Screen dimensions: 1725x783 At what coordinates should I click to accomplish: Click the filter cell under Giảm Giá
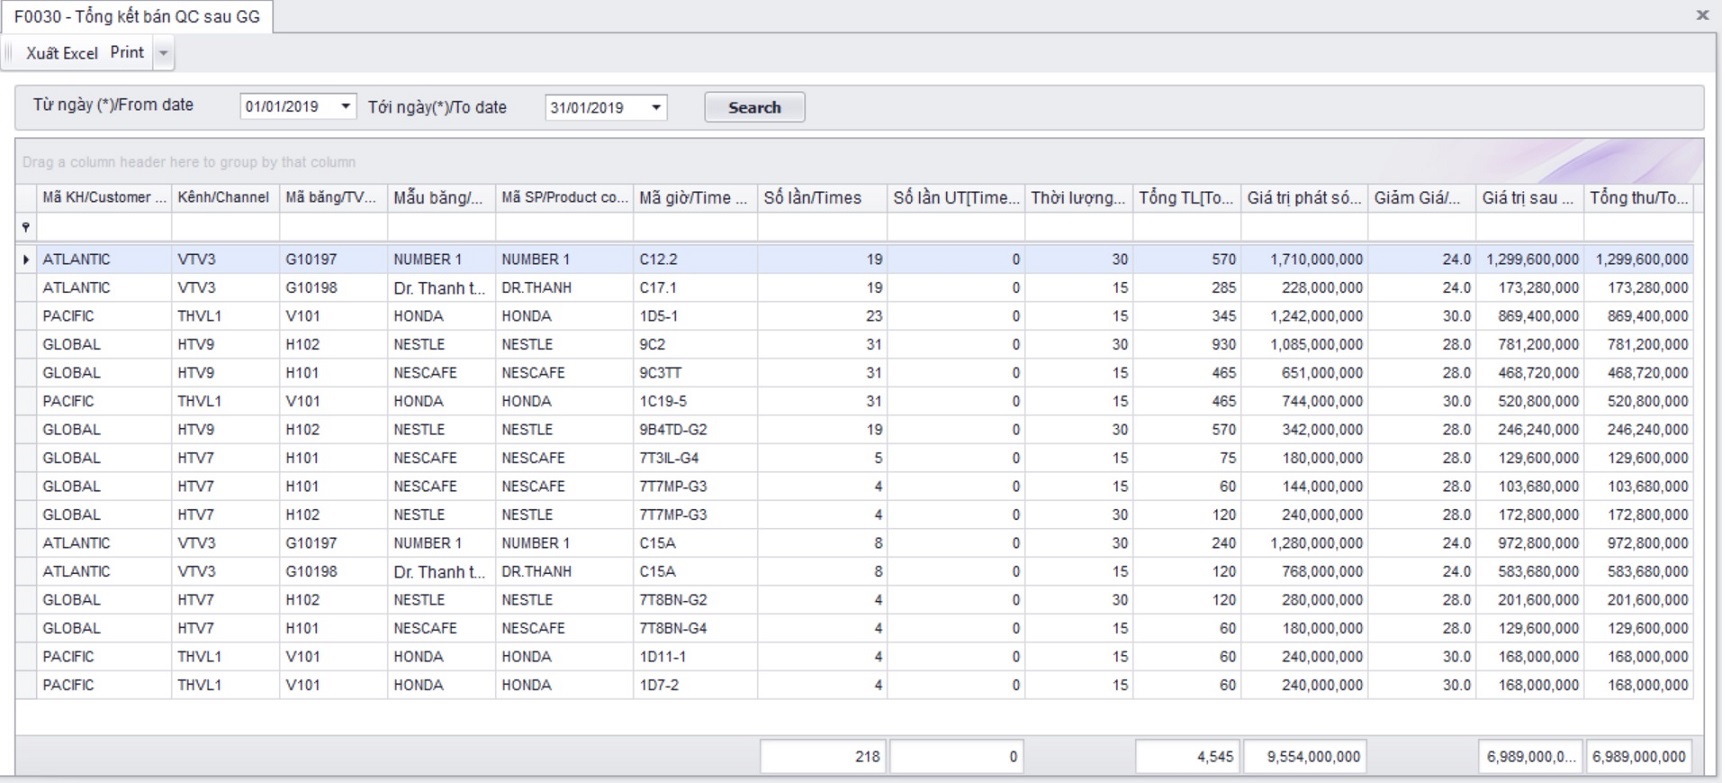point(1422,228)
